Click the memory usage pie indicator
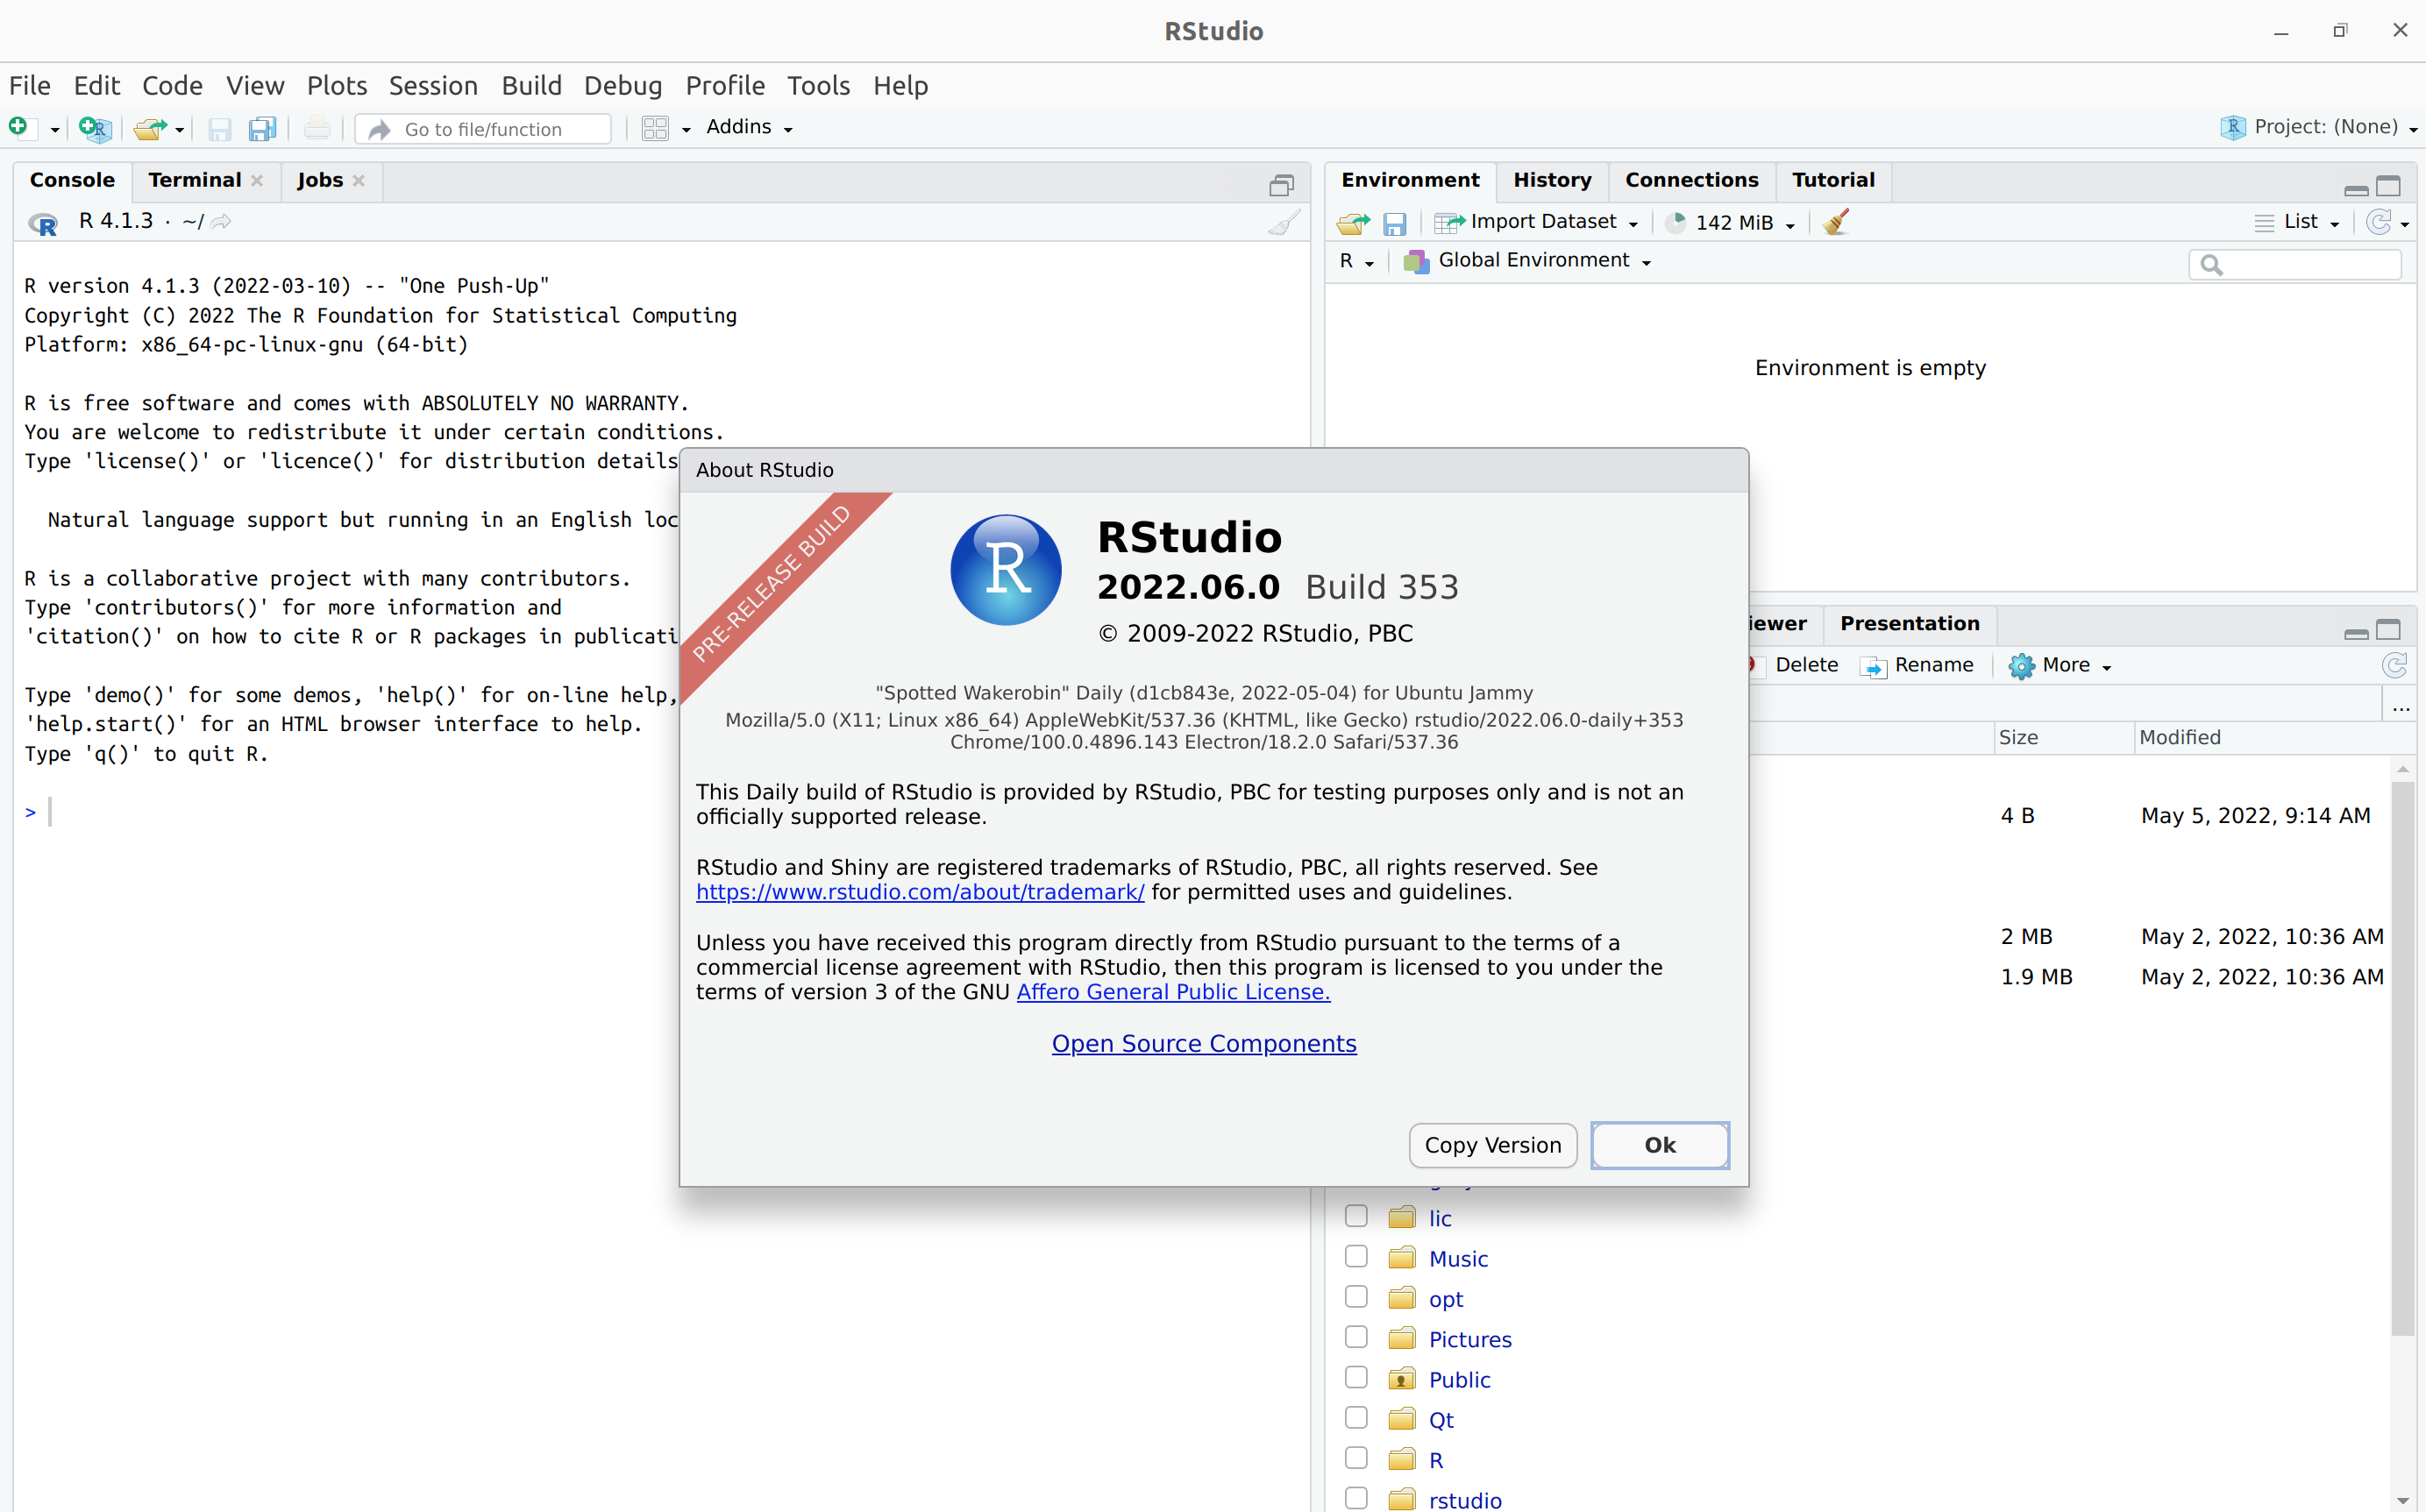The image size is (2426, 1512). [x=1676, y=222]
